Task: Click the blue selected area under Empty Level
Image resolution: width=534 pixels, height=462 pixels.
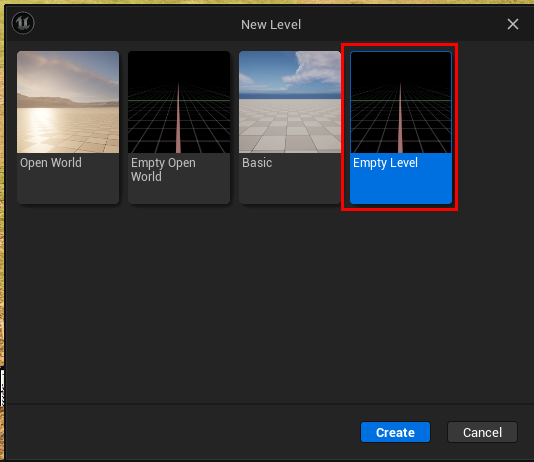Action: pos(401,187)
